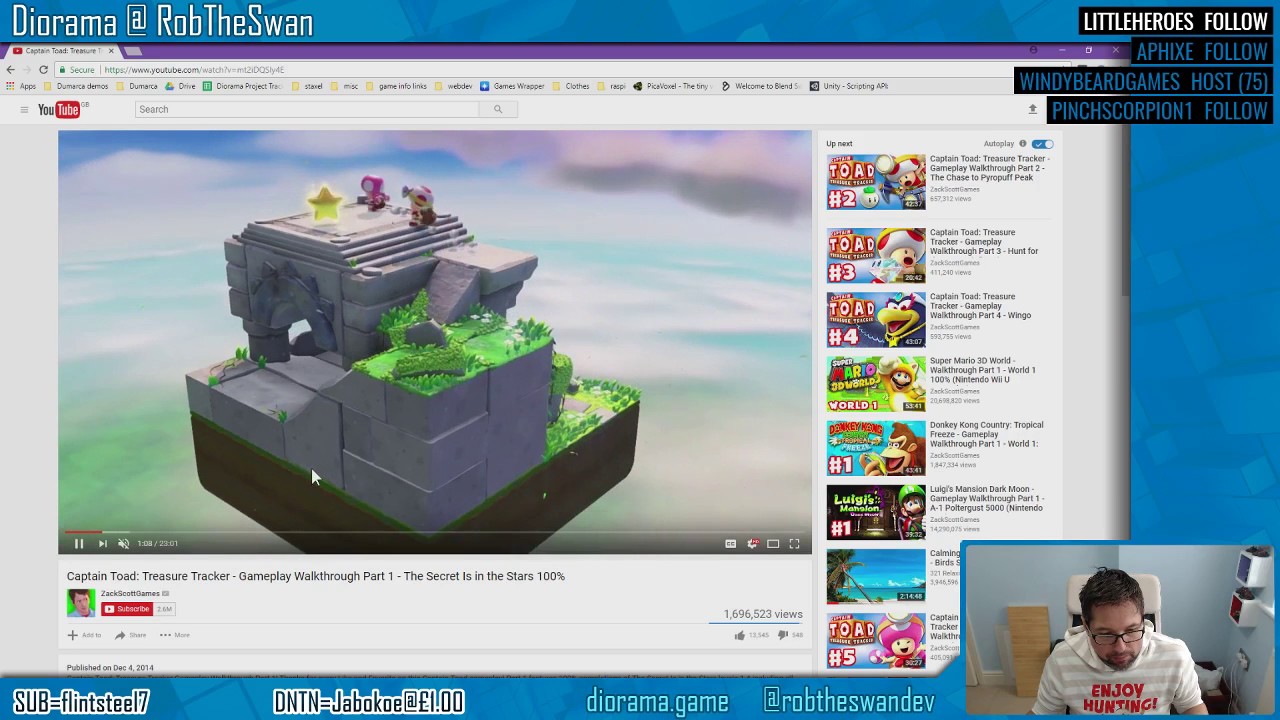Focus the YouTube search field

click(307, 109)
